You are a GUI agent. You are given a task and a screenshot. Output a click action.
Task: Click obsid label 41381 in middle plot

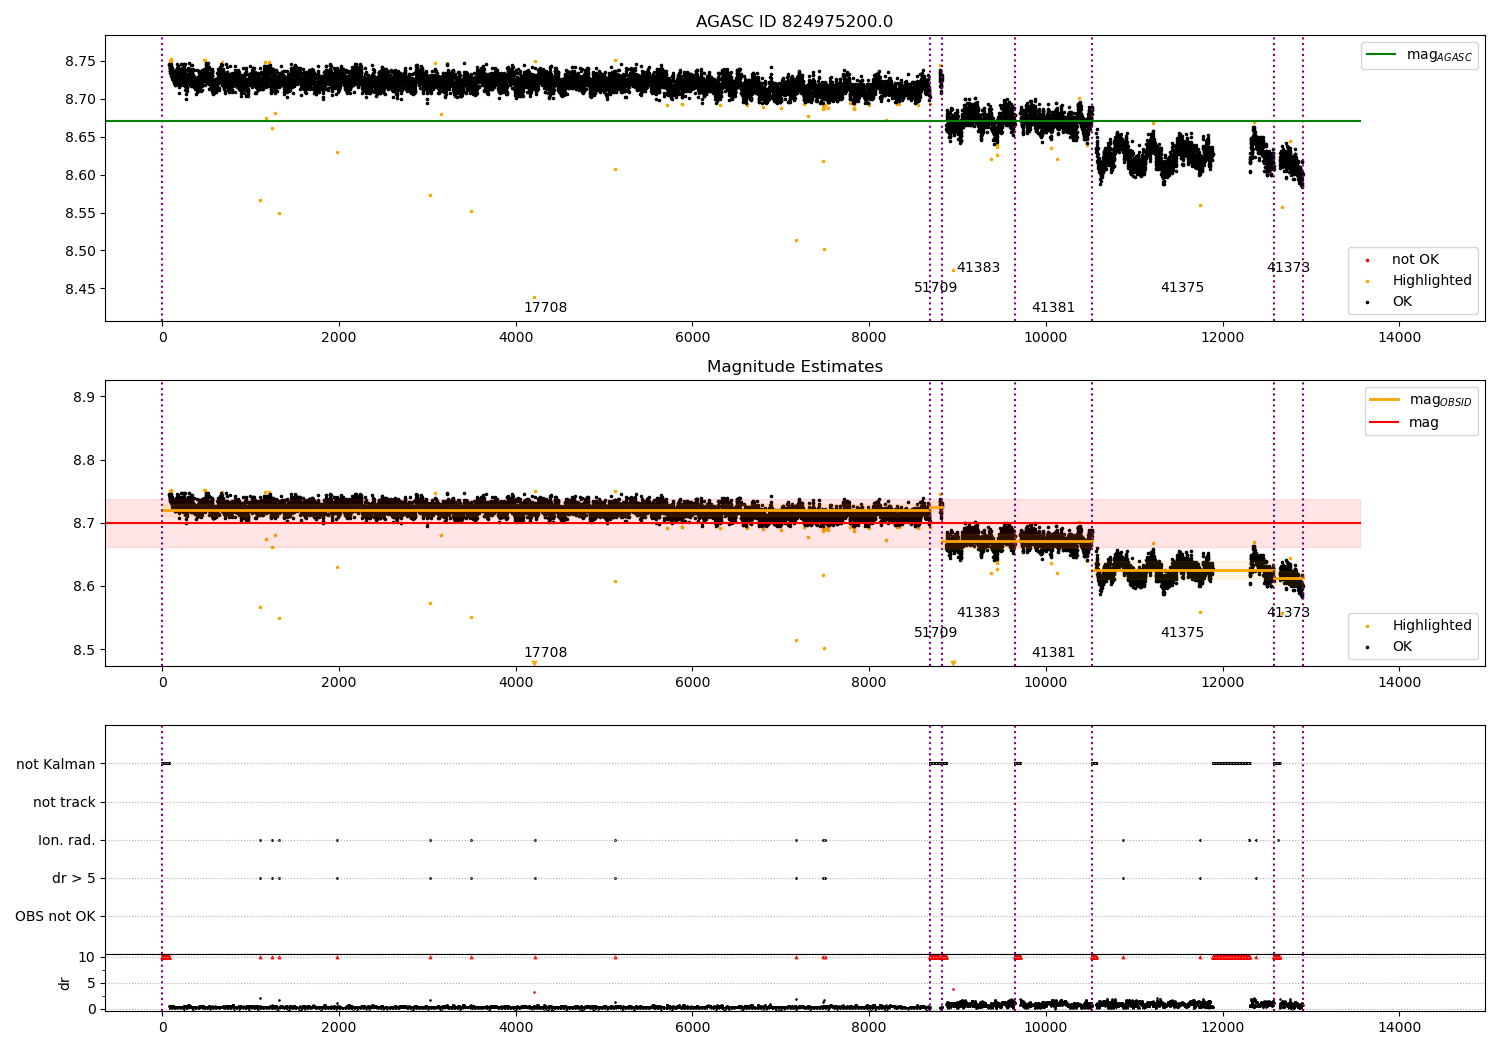click(x=1053, y=653)
